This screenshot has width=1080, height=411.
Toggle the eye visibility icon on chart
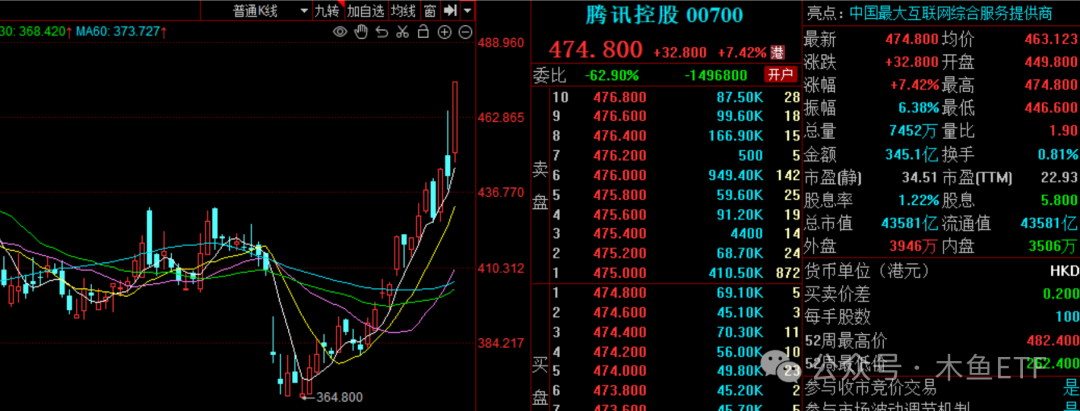pos(340,32)
